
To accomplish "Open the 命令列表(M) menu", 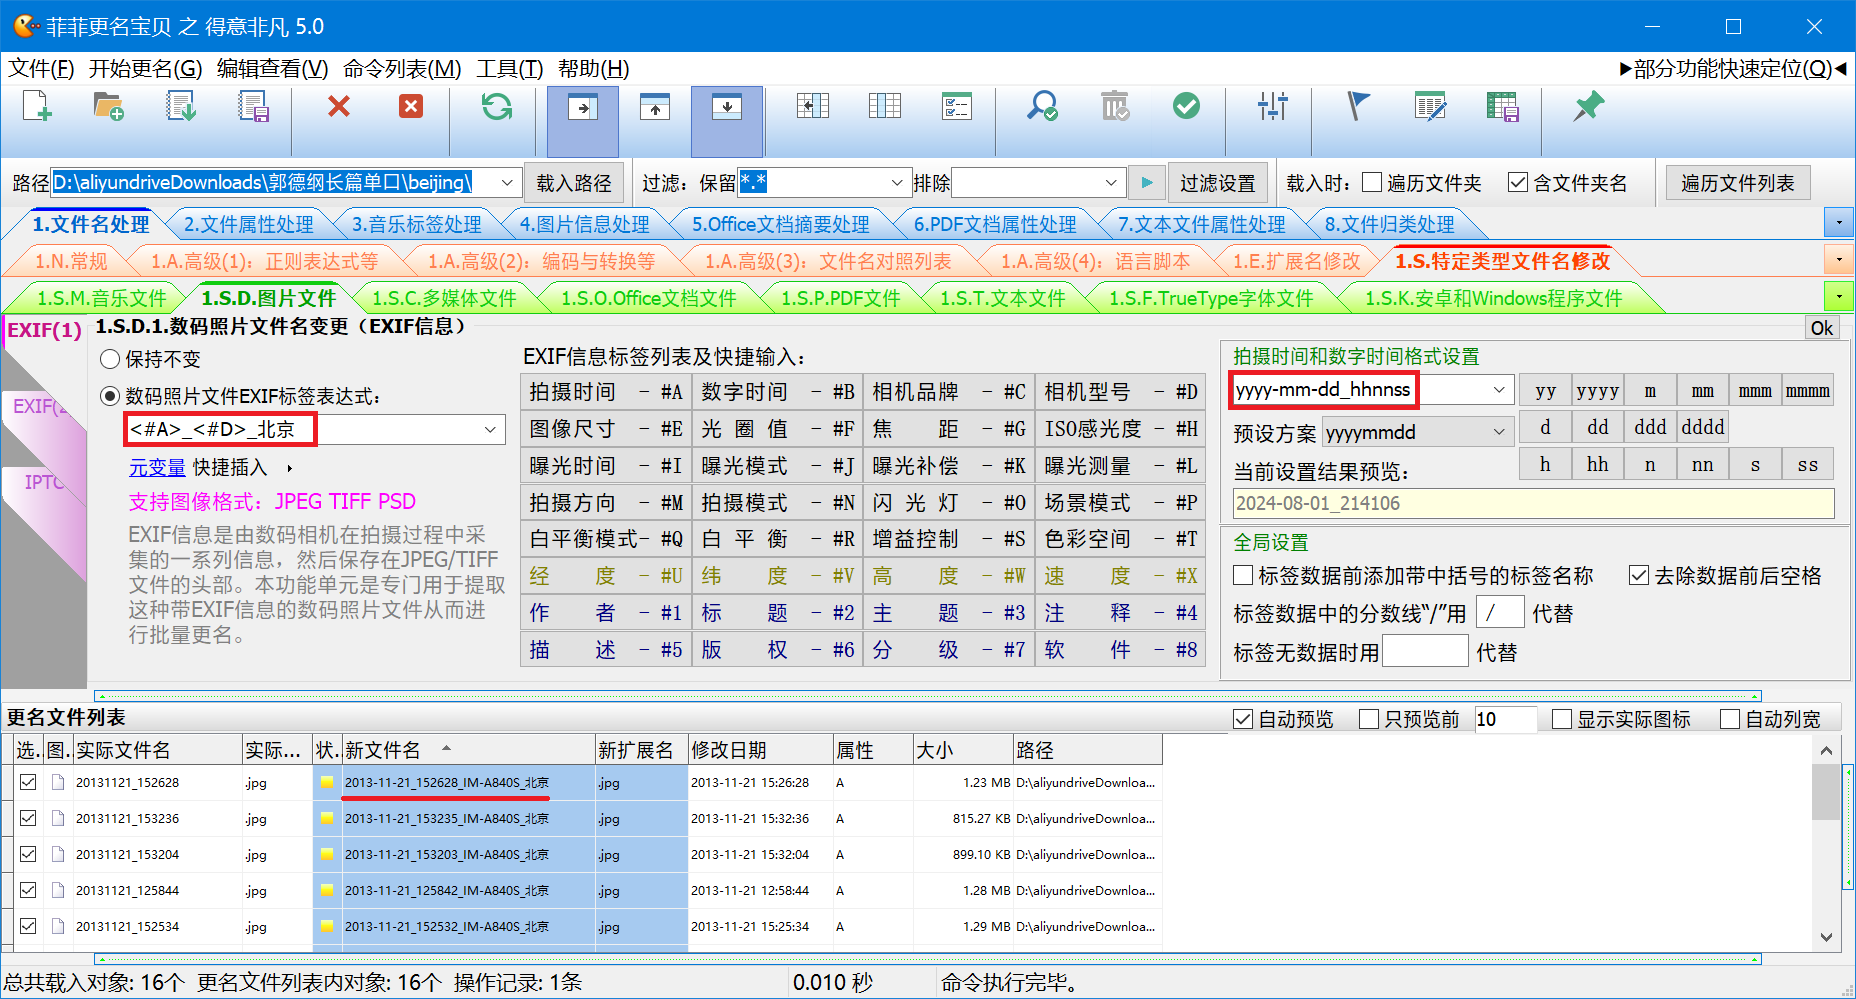I will 402,69.
